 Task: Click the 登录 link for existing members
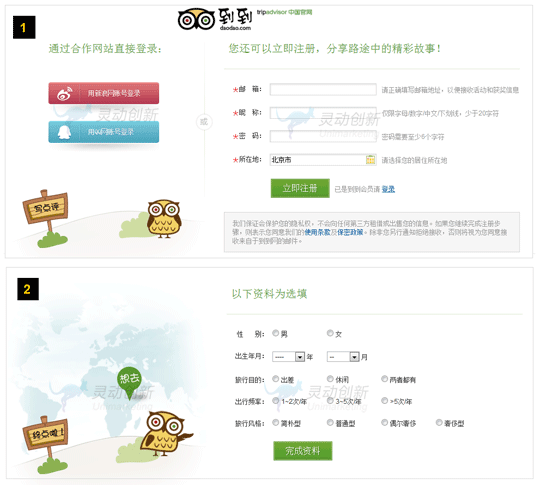click(388, 189)
